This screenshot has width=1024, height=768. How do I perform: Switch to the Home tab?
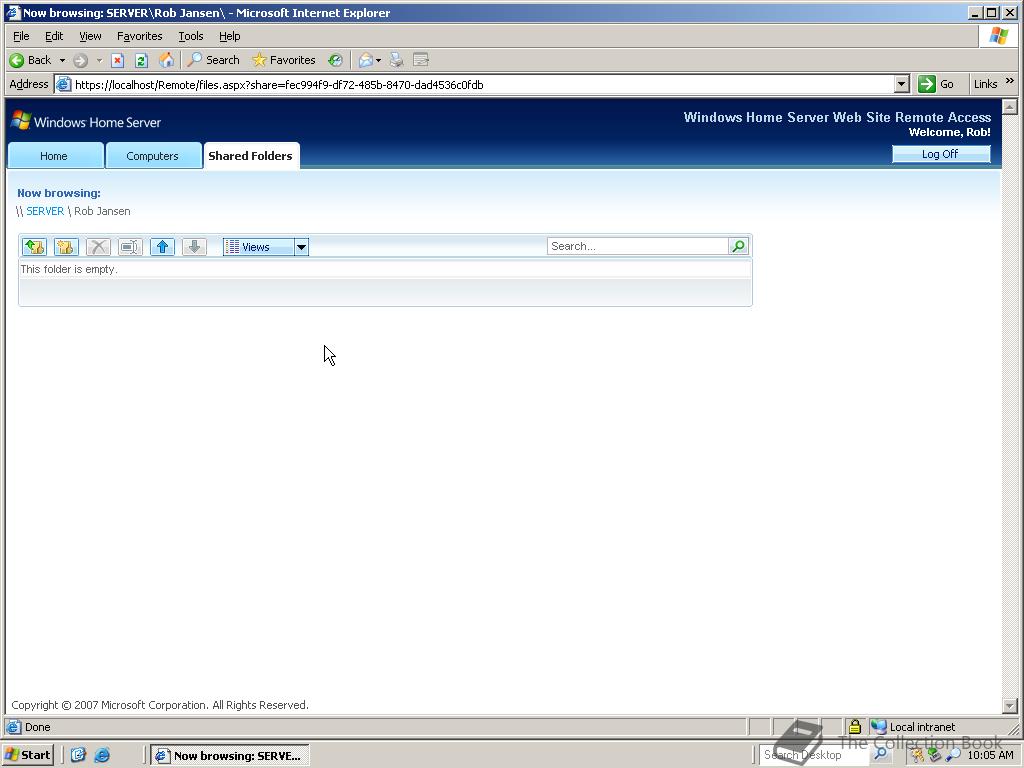55,156
